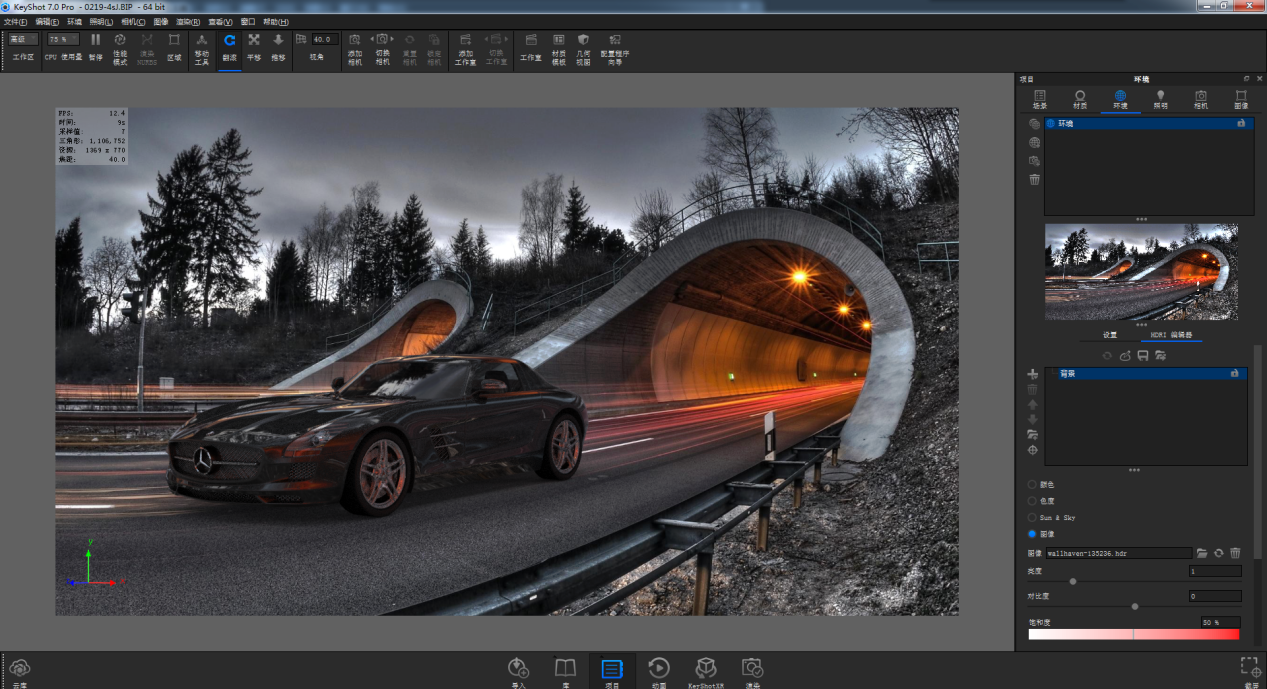The height and width of the screenshot is (689, 1267).
Task: Click the 导入 import icon
Action: tap(518, 668)
